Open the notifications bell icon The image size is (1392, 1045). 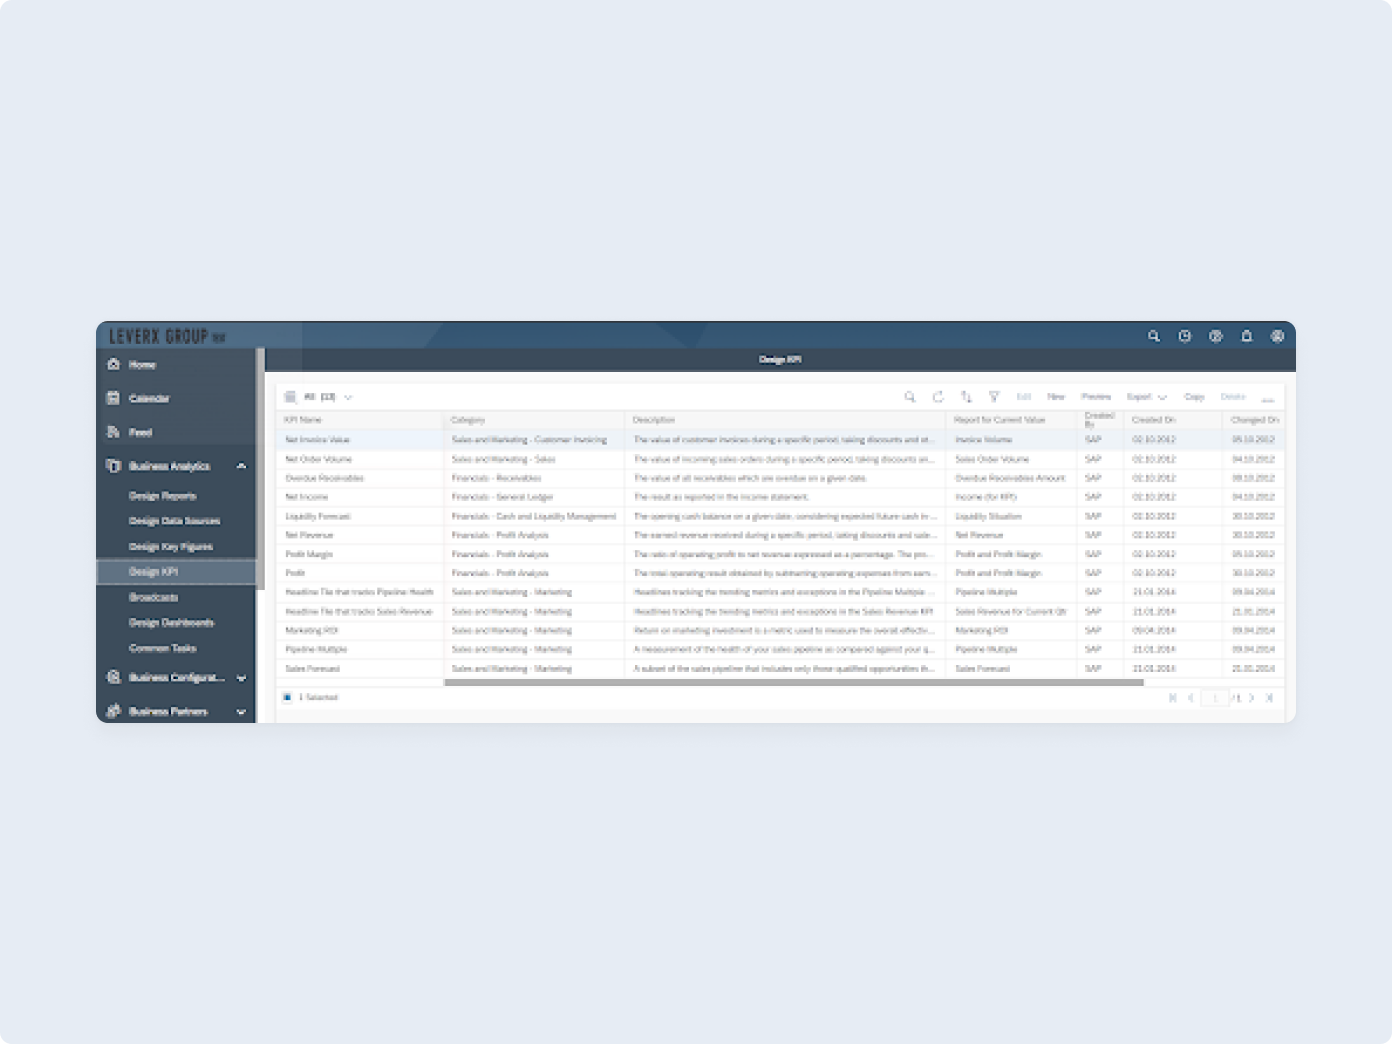point(1246,337)
